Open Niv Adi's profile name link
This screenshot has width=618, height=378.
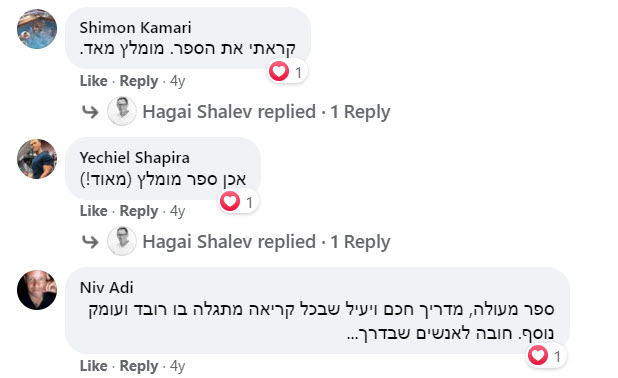click(106, 288)
